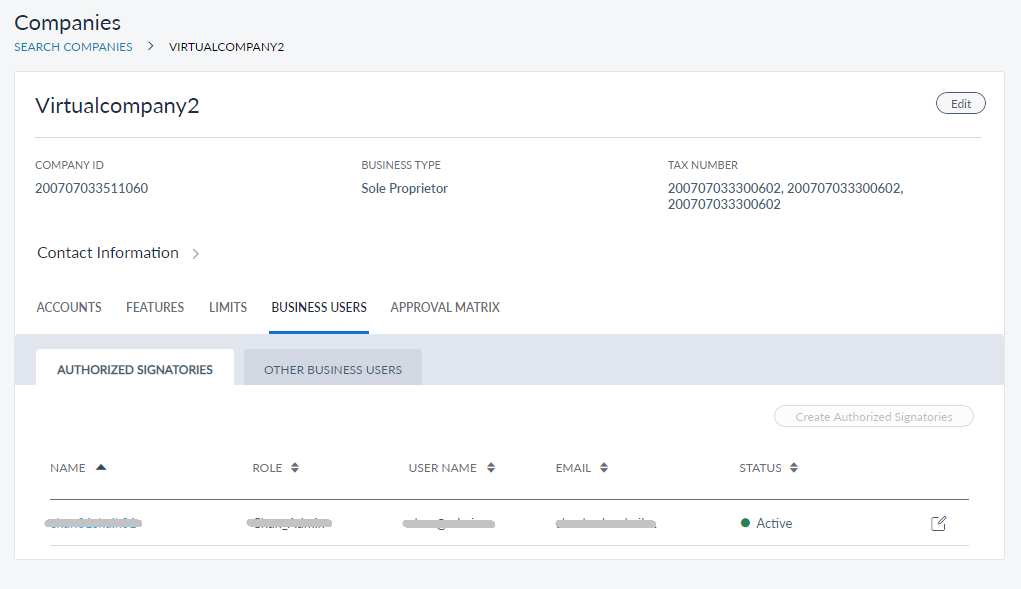The width and height of the screenshot is (1021, 589).
Task: Select the AUTHORIZED SIGNATORIES sub-tab
Action: [135, 369]
